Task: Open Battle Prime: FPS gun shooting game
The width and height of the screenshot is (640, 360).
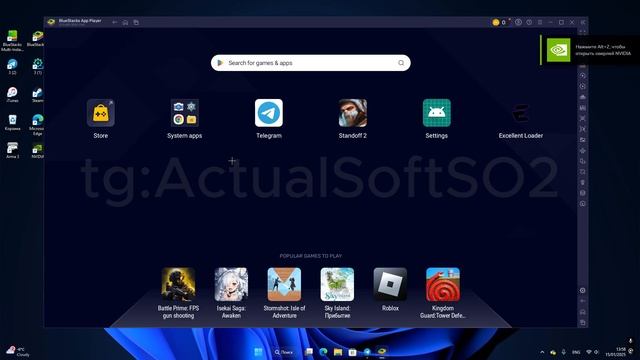Action: tap(178, 284)
